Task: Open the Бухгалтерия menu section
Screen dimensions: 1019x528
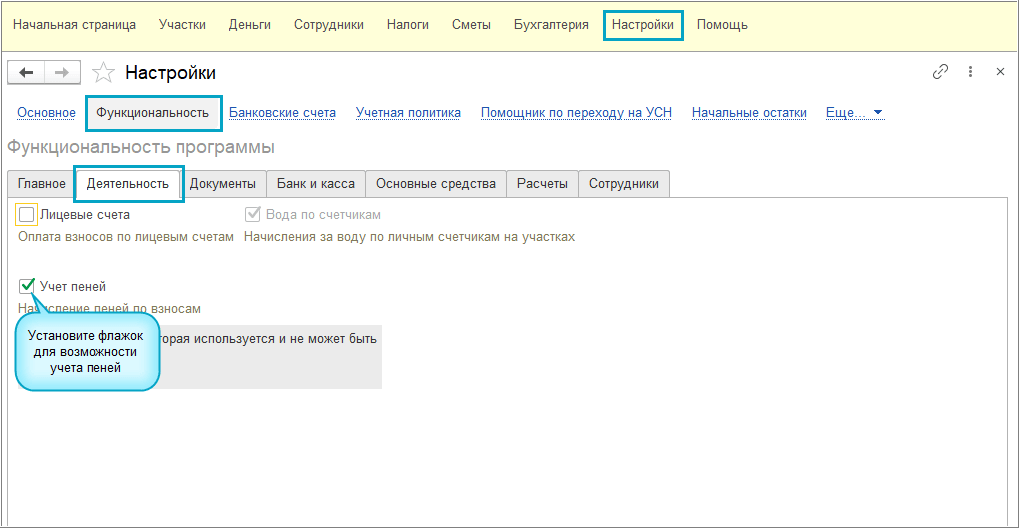Action: point(551,24)
